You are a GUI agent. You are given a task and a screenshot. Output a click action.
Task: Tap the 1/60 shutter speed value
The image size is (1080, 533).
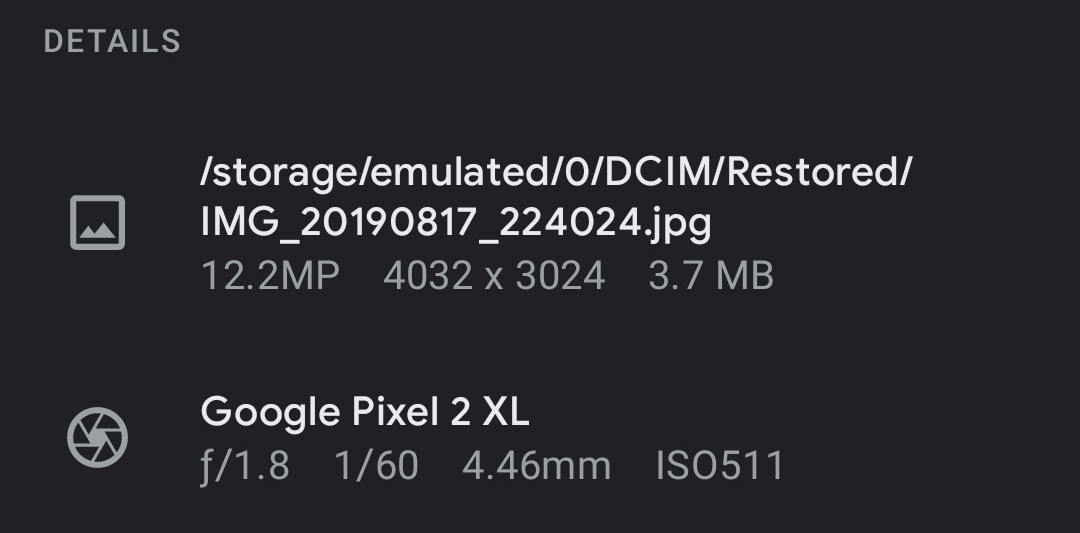[377, 465]
